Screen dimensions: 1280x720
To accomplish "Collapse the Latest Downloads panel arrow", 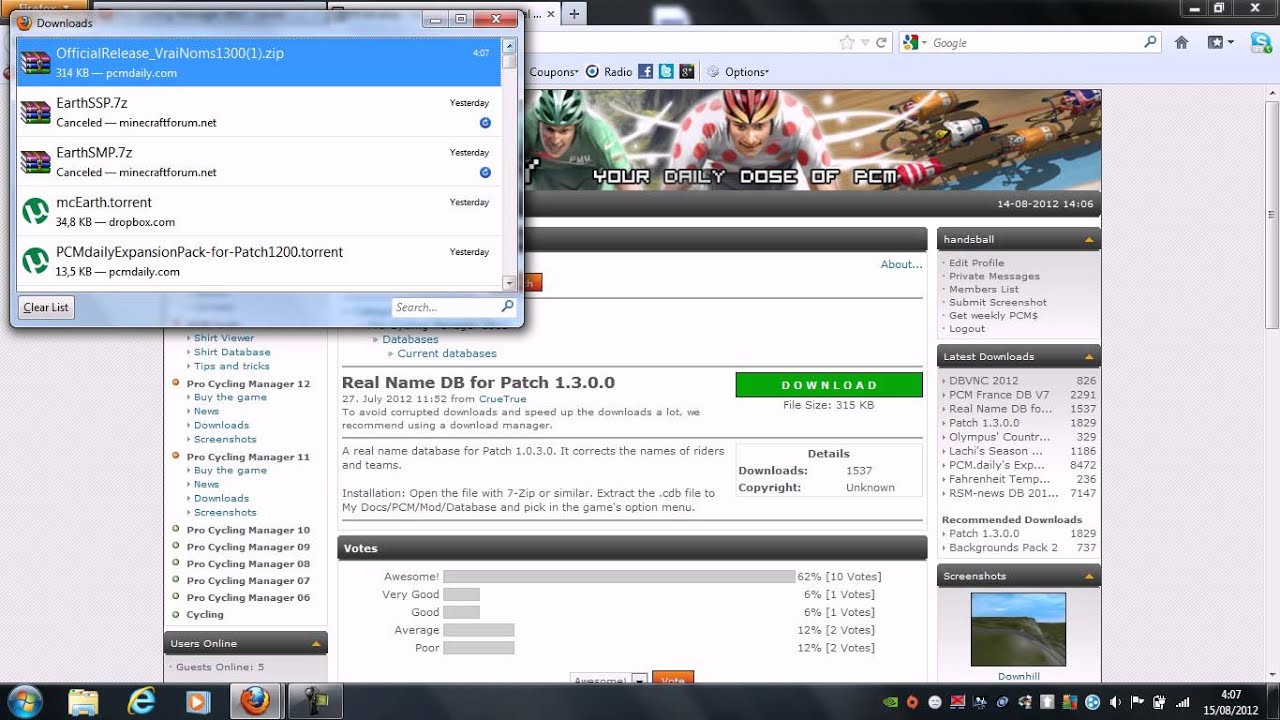I will 1088,357.
